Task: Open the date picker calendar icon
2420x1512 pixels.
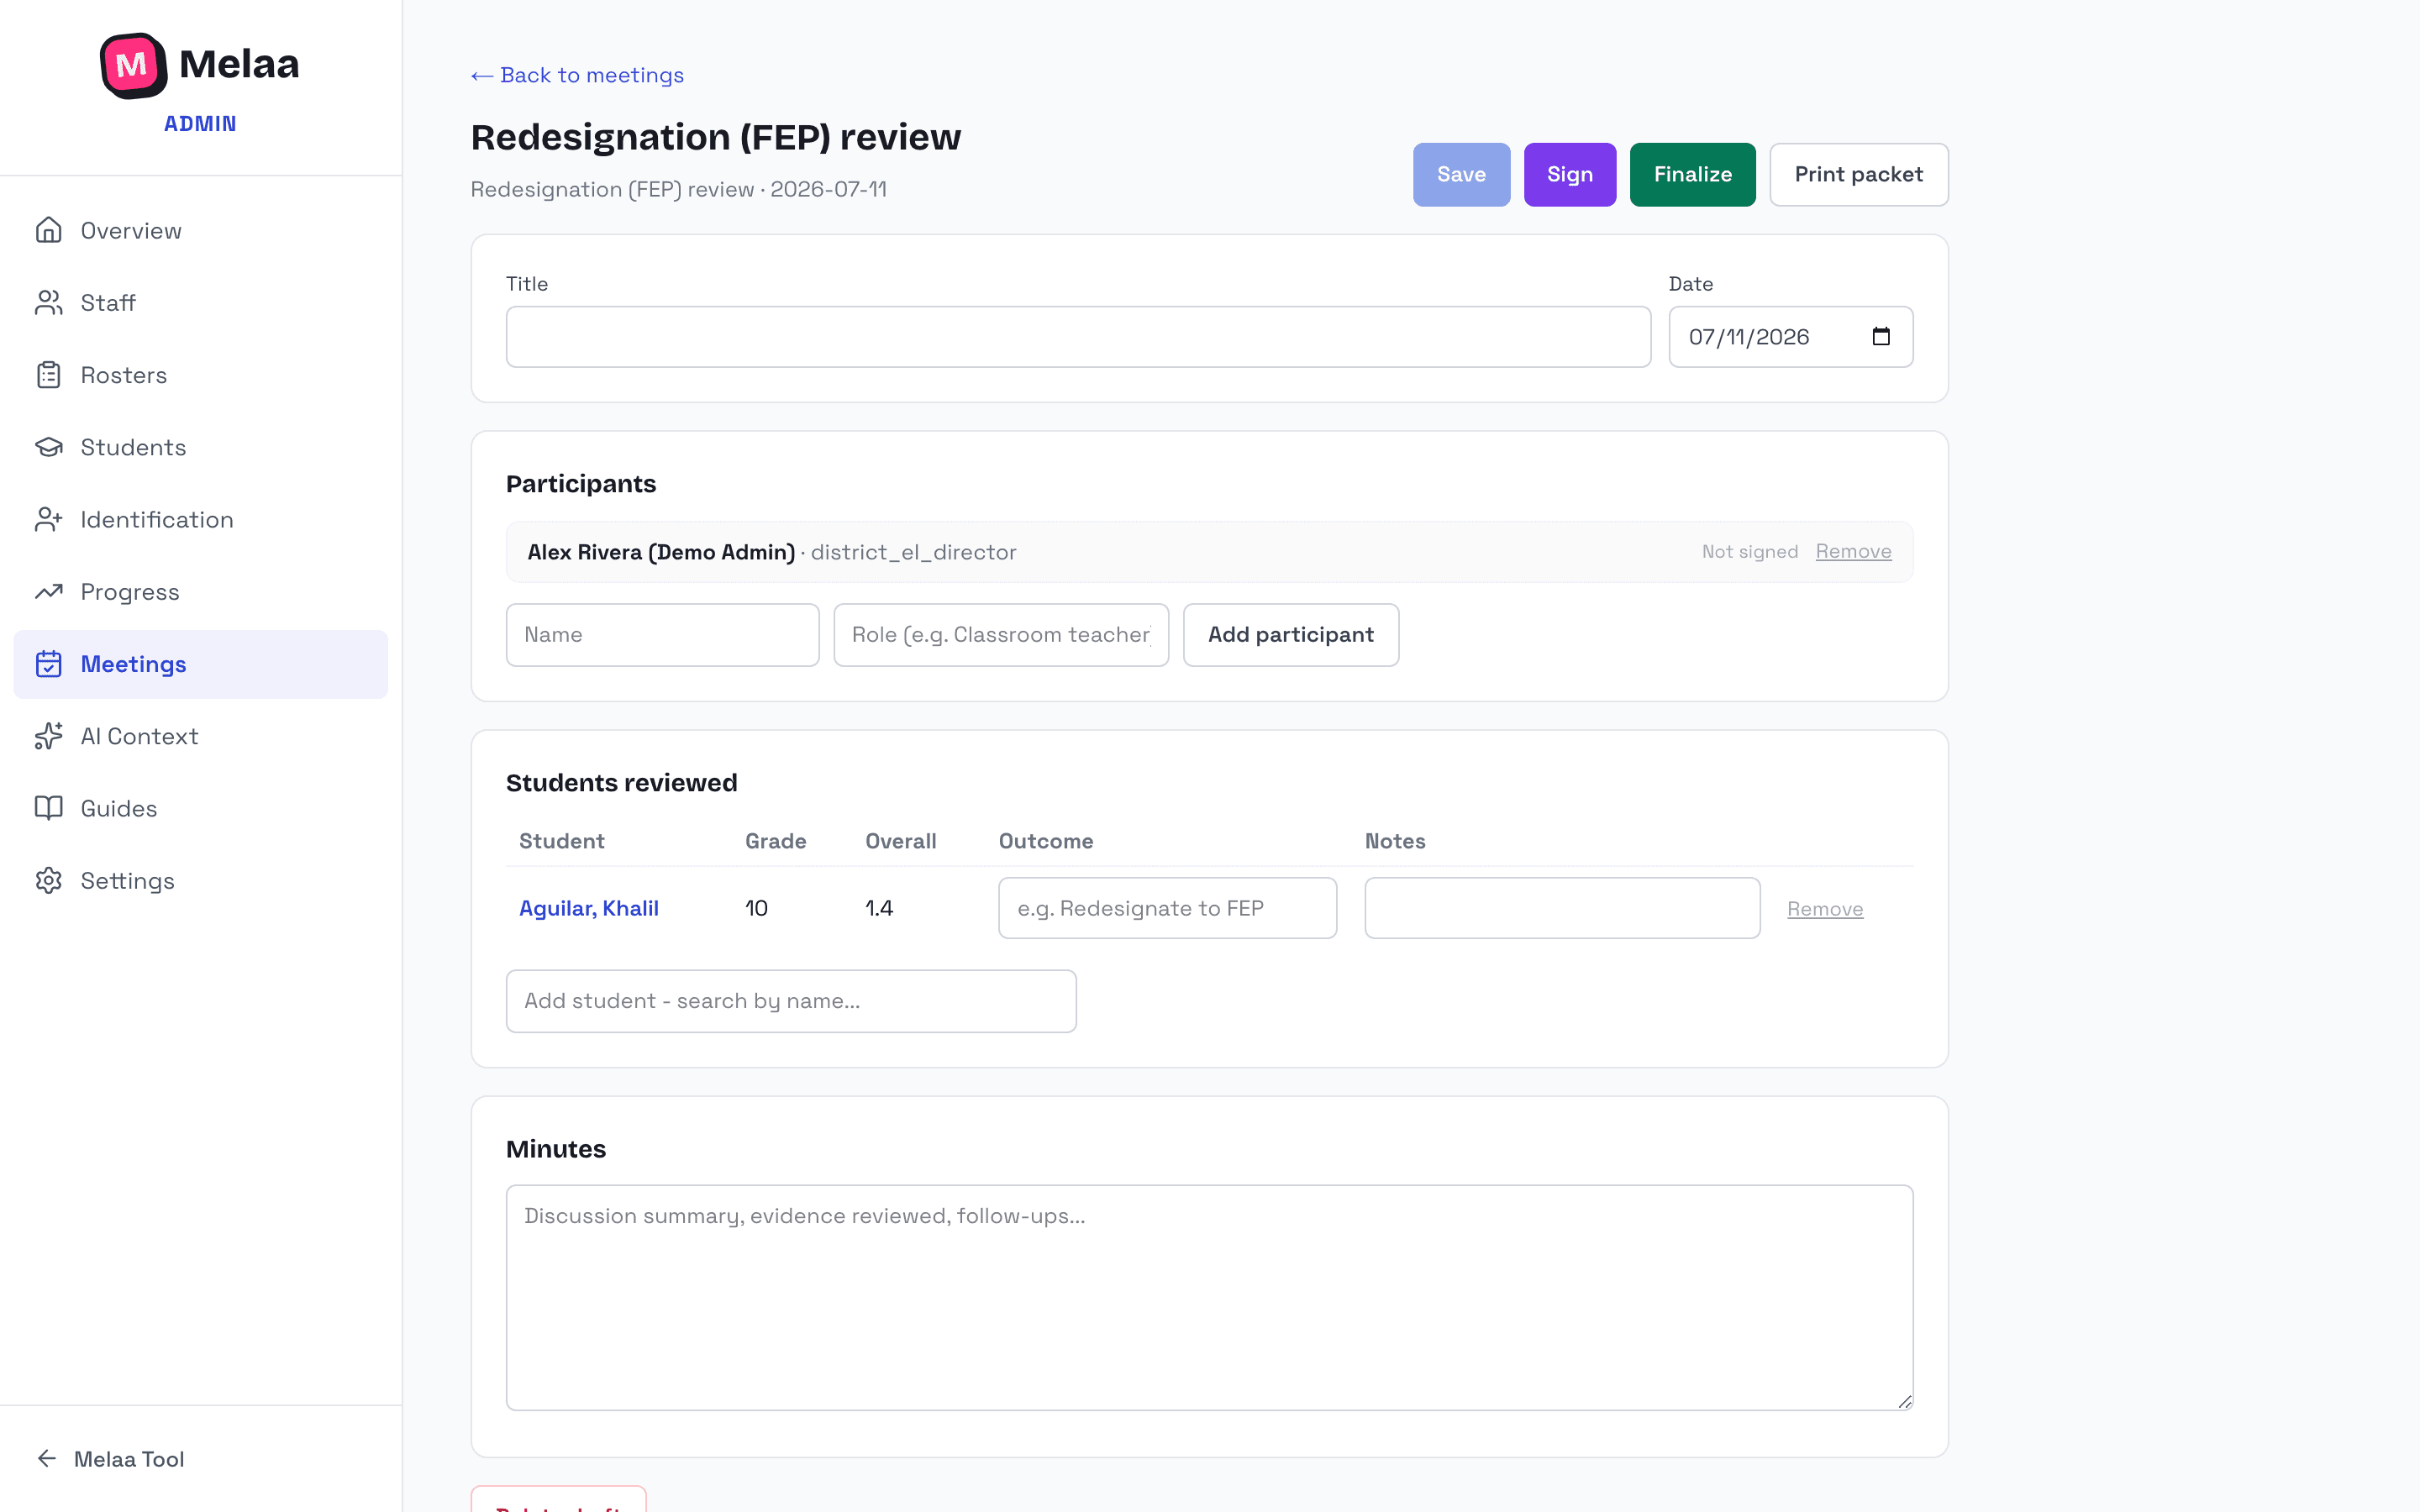Action: click(1881, 336)
